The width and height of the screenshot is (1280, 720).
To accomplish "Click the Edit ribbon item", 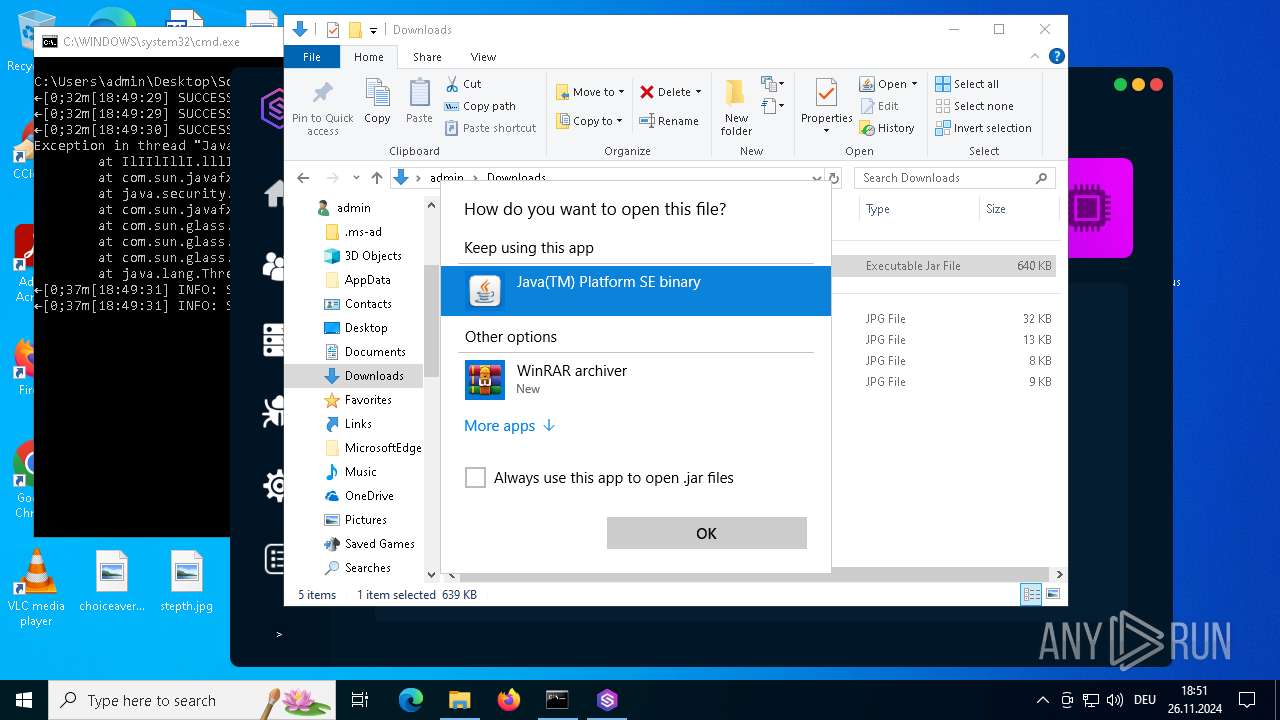I will (x=878, y=106).
